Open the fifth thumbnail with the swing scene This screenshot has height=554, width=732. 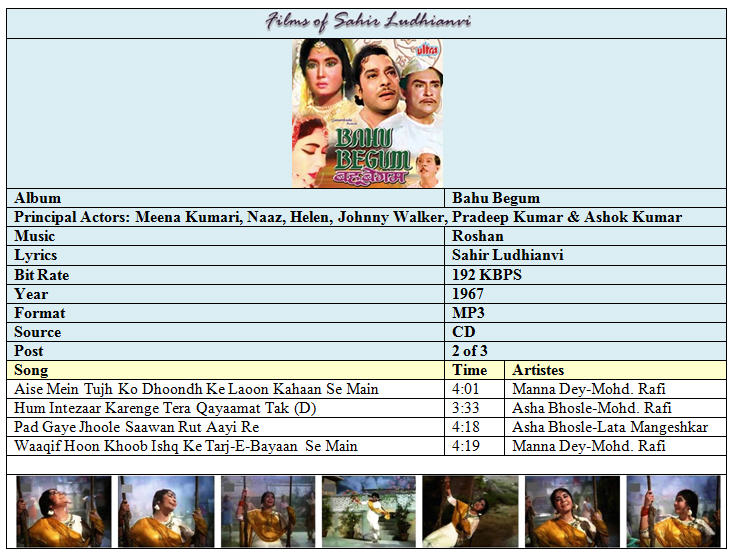click(470, 512)
